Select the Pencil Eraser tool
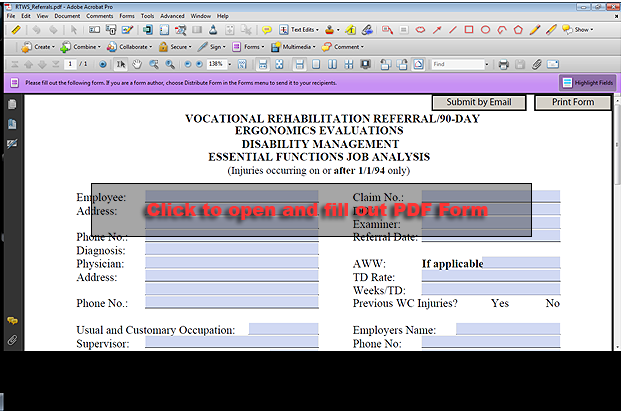This screenshot has height=413, width=623. (551, 30)
